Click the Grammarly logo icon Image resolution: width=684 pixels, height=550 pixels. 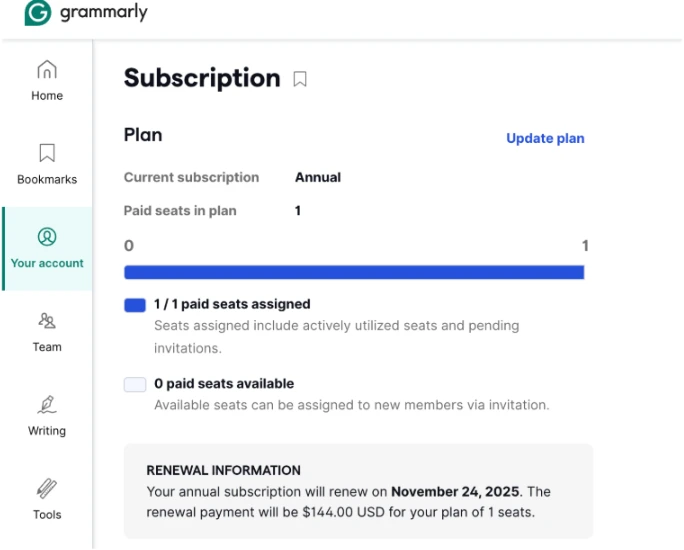(x=38, y=12)
